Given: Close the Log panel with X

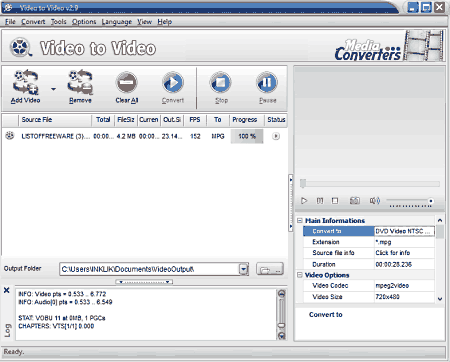Looking at the screenshot, I should point(7,290).
